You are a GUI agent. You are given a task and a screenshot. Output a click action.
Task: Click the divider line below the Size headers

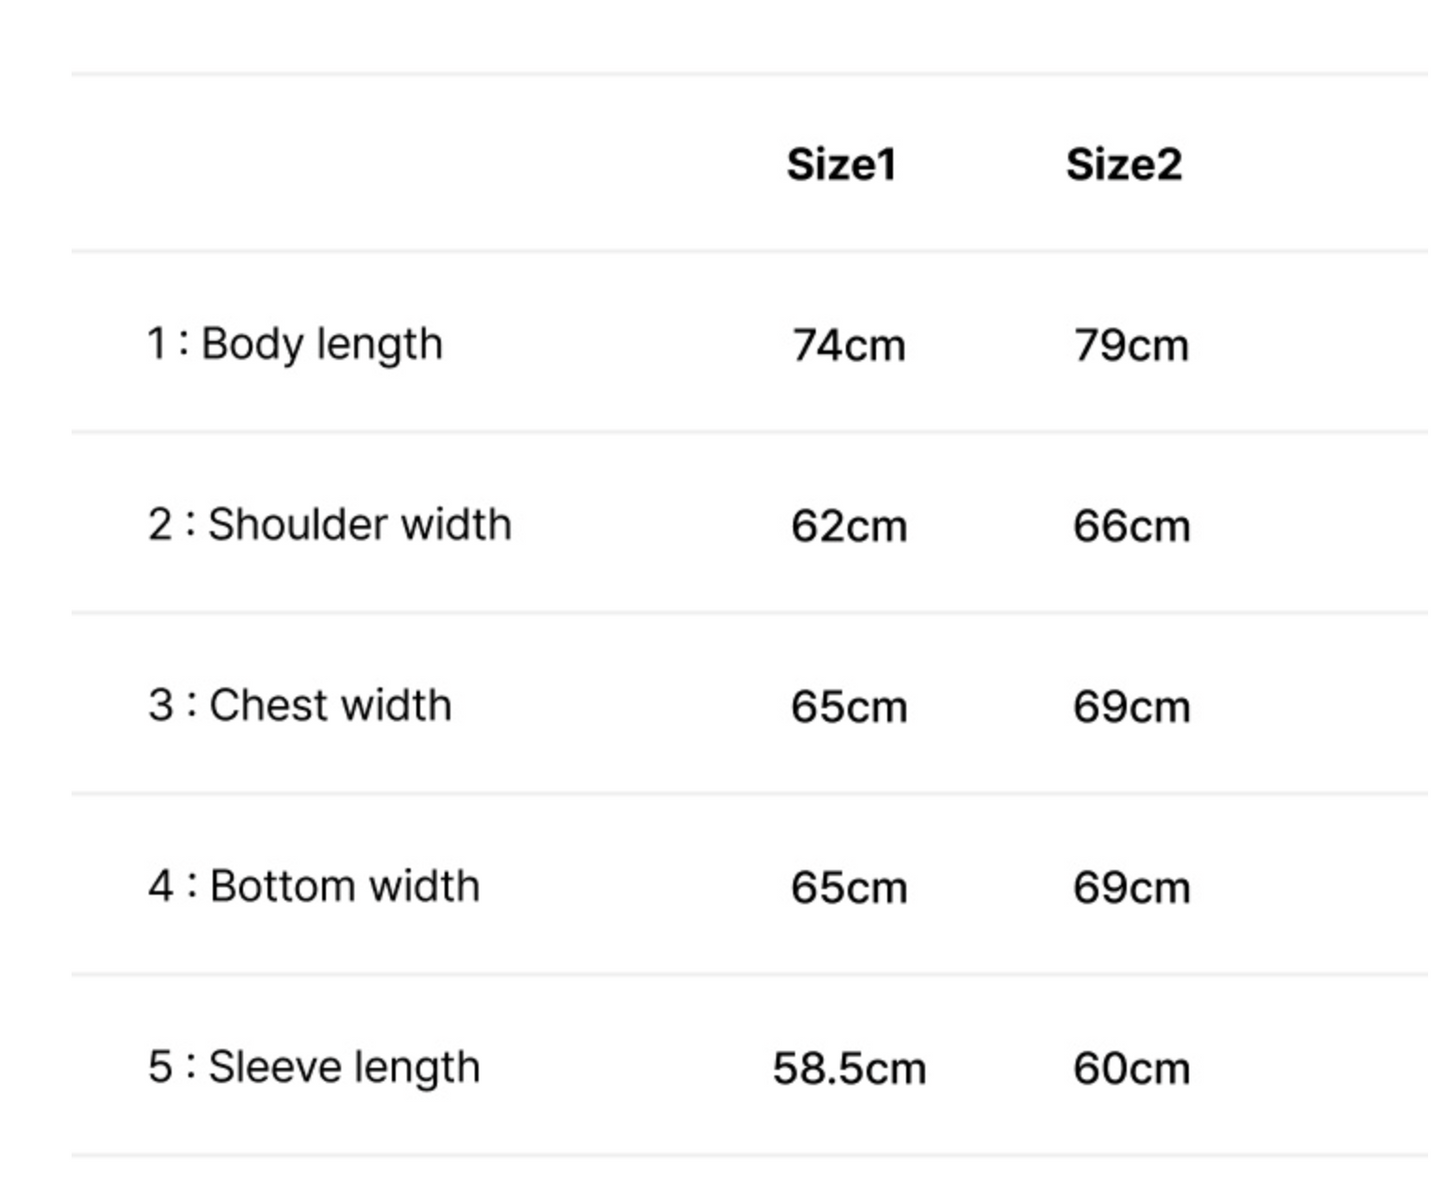point(748,252)
